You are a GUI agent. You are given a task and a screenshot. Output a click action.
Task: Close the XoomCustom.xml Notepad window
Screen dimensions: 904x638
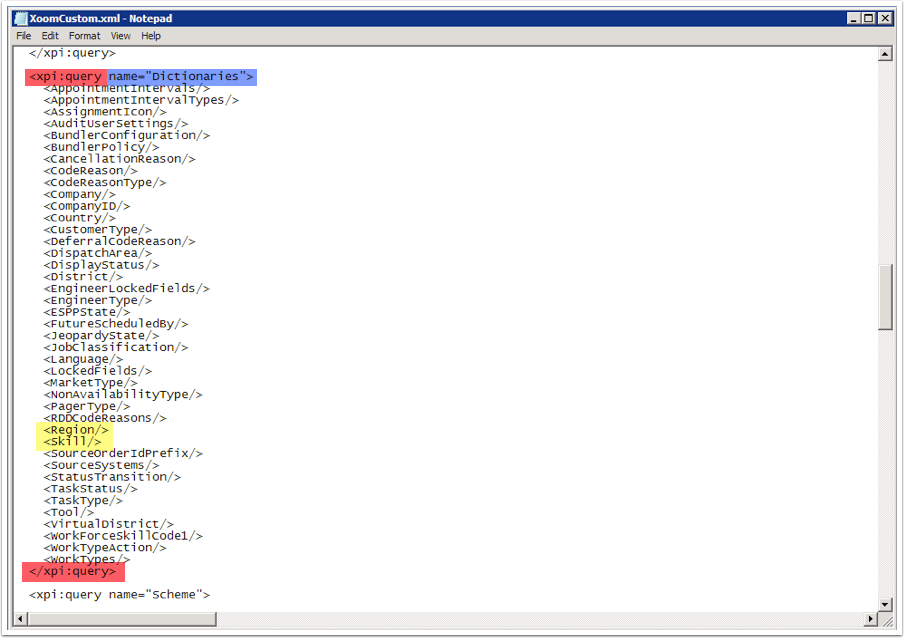tap(884, 18)
